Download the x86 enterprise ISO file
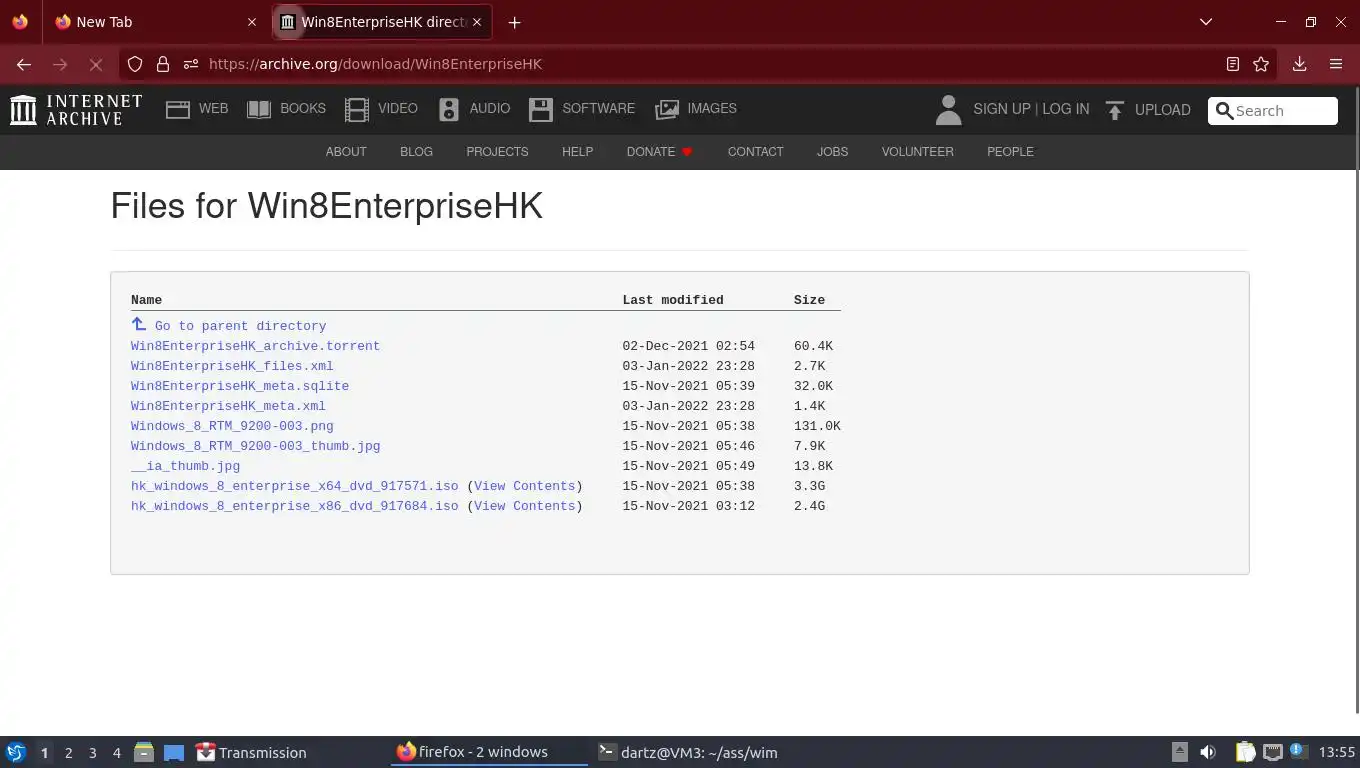Image resolution: width=1360 pixels, height=768 pixels. (x=294, y=506)
